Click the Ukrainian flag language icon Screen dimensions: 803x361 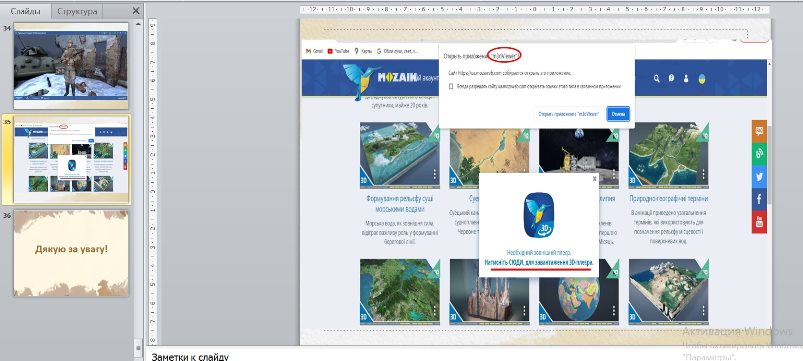[x=702, y=78]
